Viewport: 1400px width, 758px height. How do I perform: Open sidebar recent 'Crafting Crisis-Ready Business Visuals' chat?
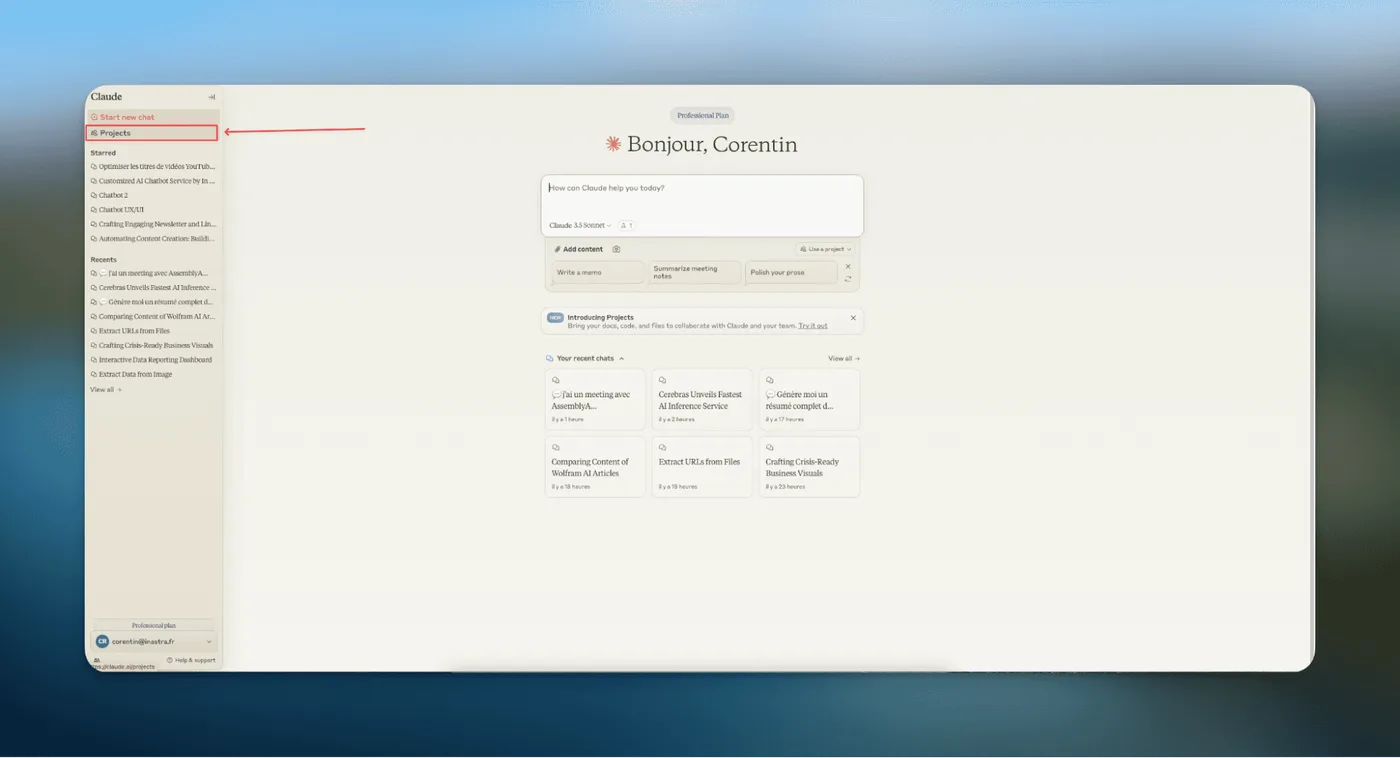tap(152, 345)
